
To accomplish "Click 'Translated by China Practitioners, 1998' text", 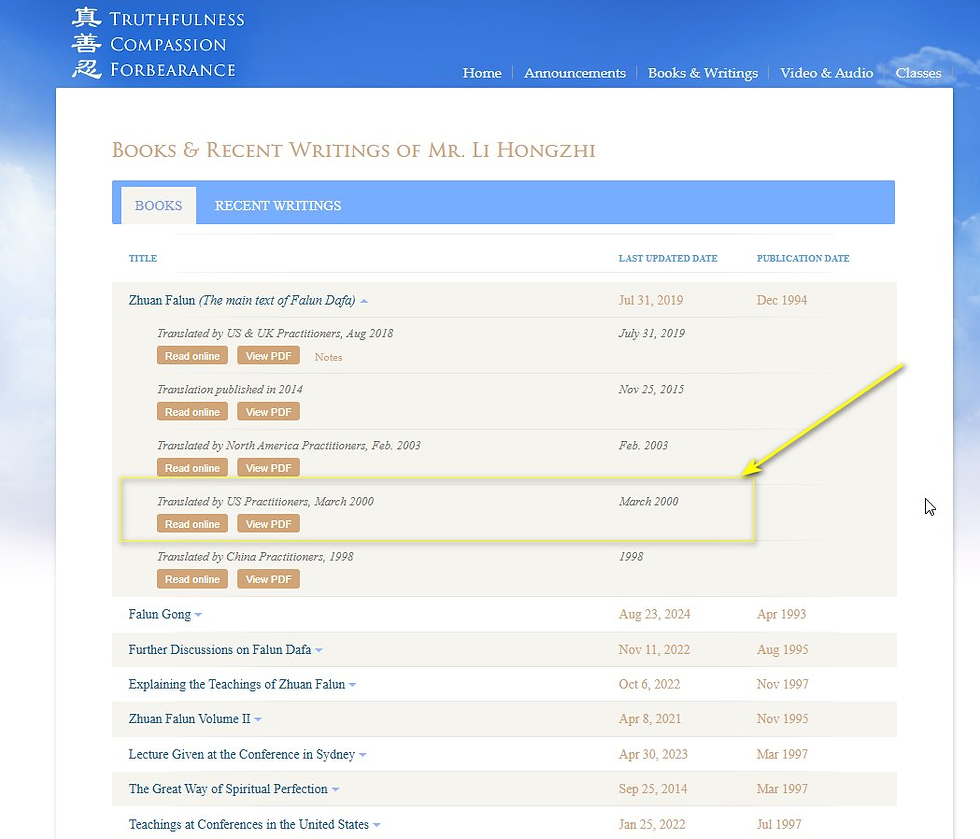I will point(255,556).
